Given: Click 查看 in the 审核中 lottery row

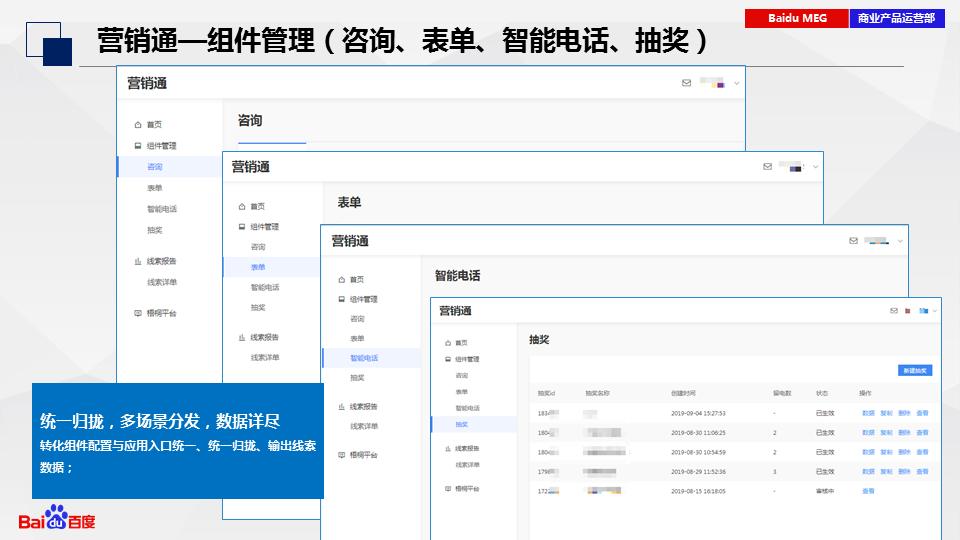Looking at the screenshot, I should [x=867, y=491].
